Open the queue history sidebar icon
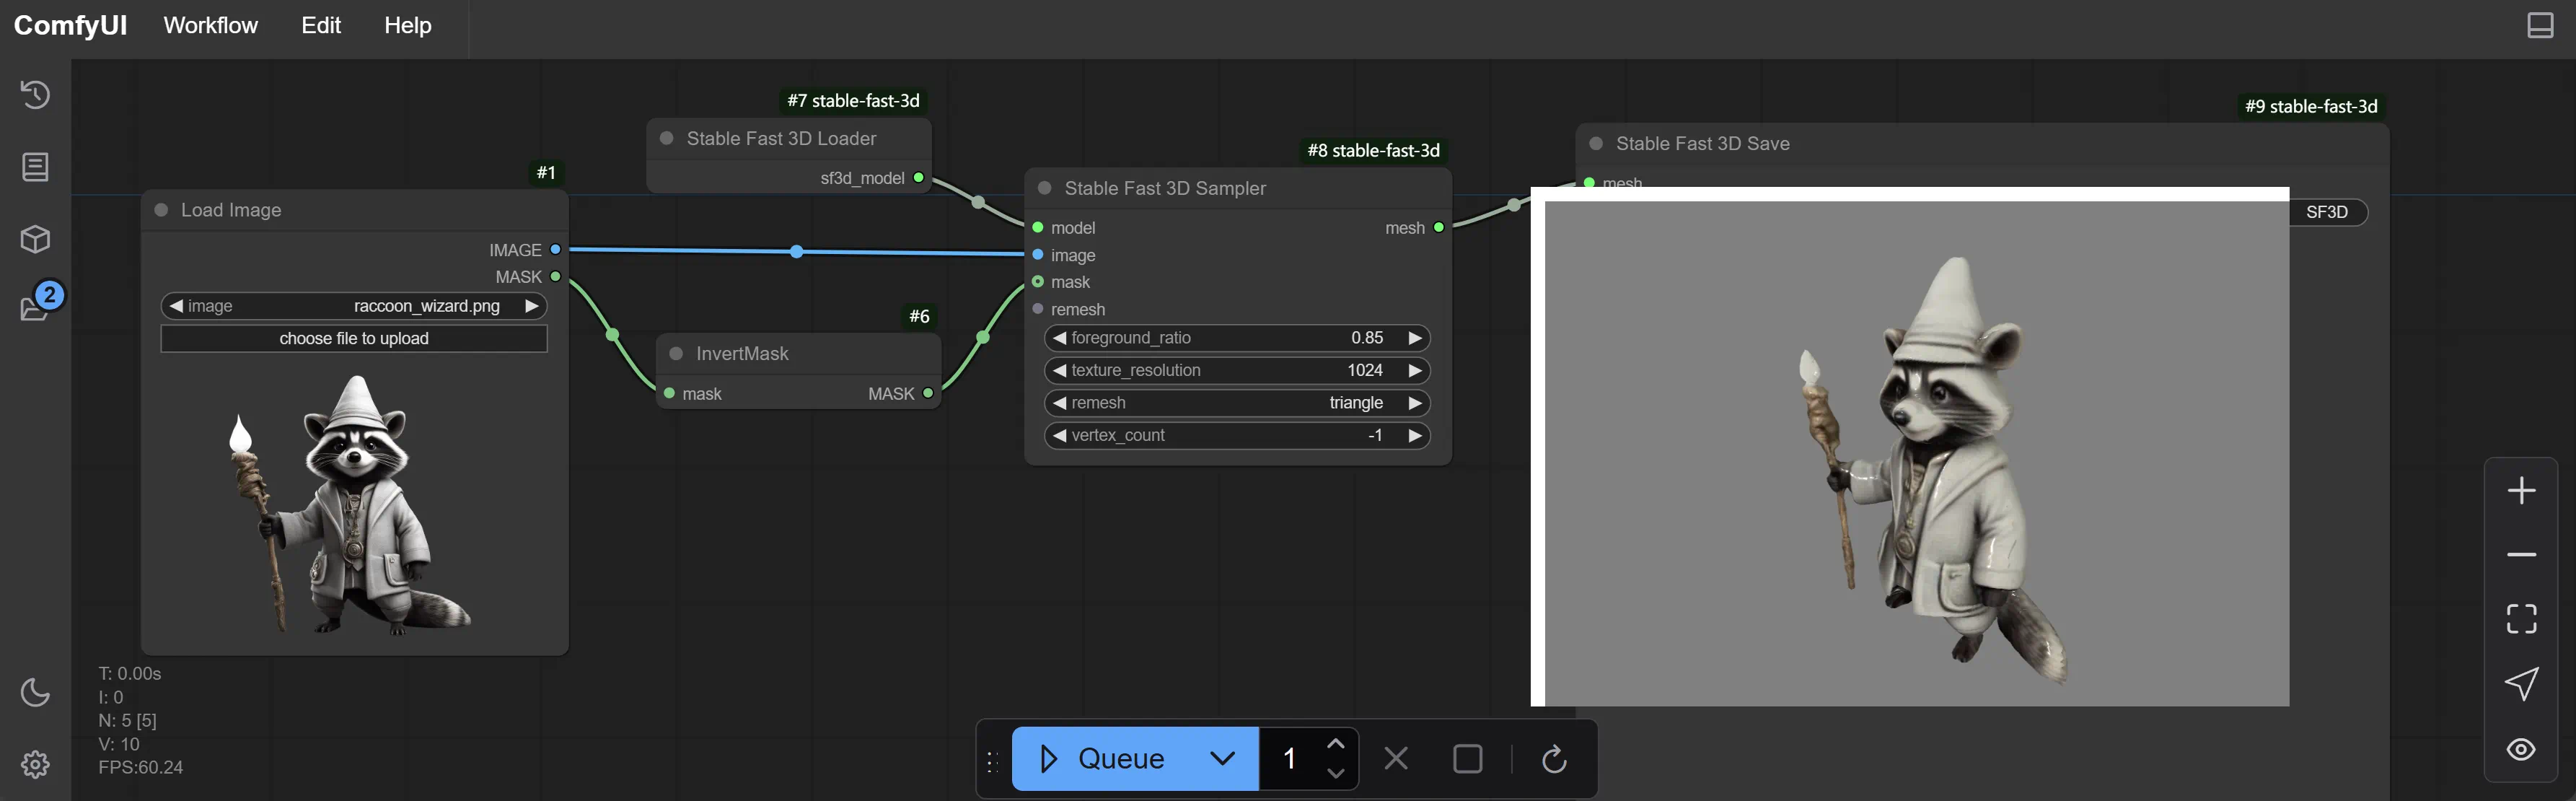This screenshot has height=801, width=2576. (x=35, y=94)
